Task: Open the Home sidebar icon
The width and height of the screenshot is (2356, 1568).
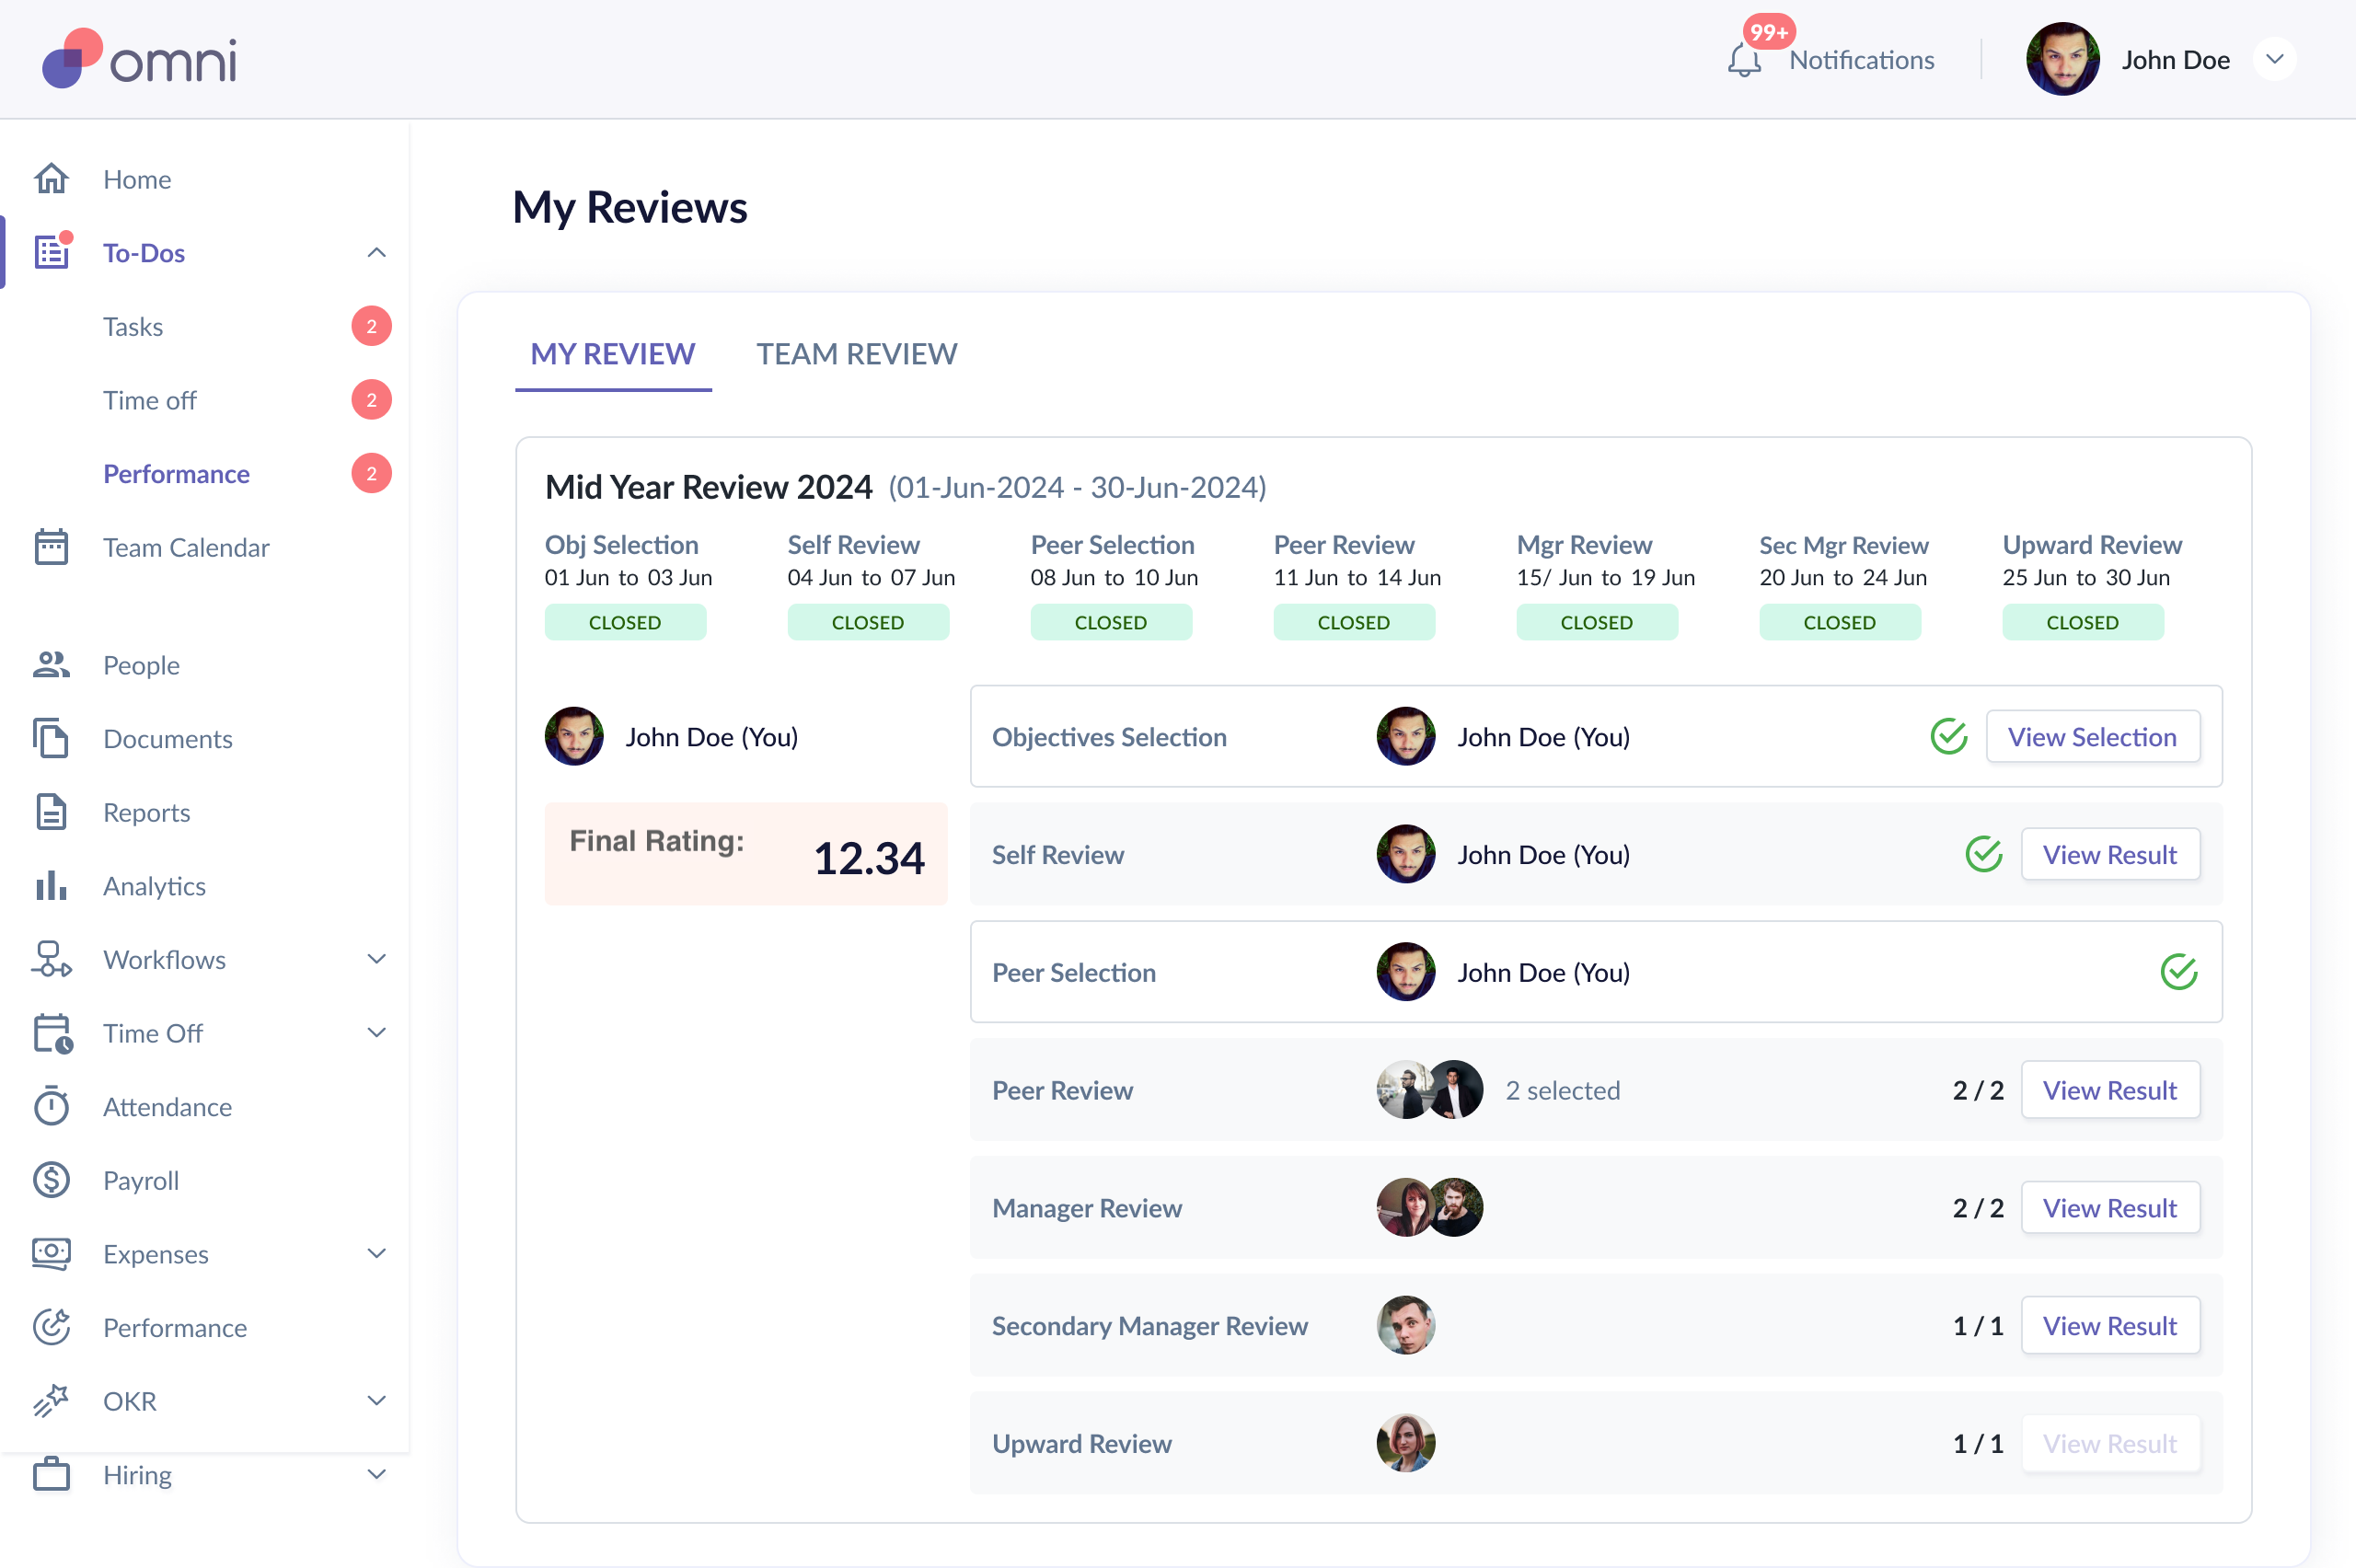Action: coord(51,179)
